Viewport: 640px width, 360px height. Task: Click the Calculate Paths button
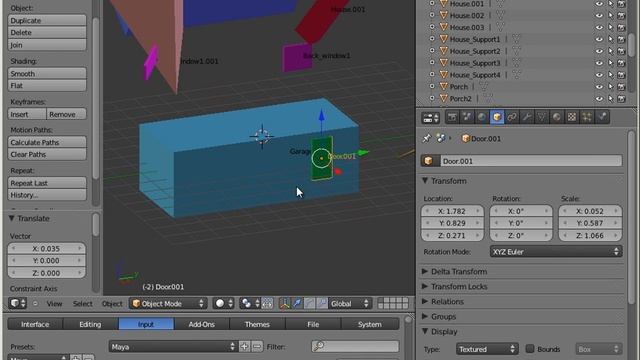click(47, 142)
